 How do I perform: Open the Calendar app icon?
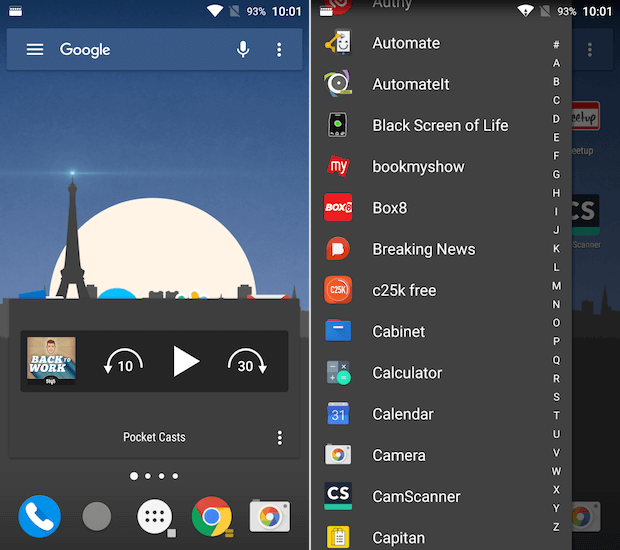[338, 414]
